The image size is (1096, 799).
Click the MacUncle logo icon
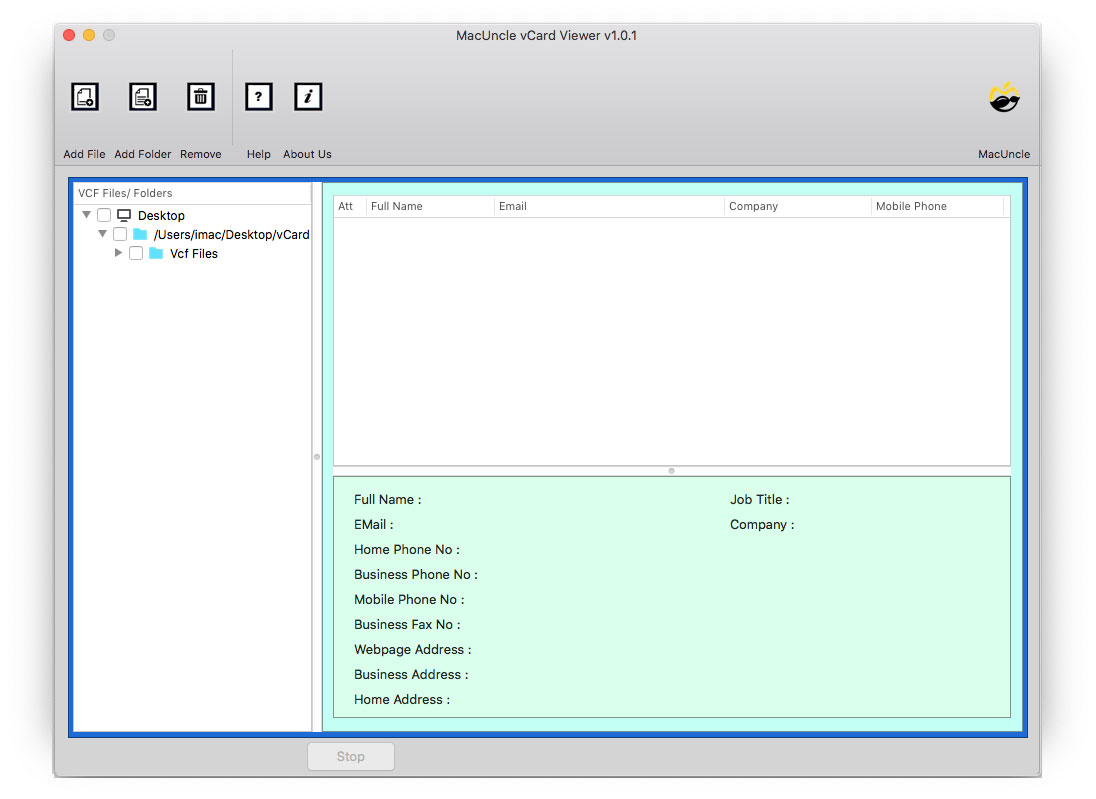point(1004,97)
